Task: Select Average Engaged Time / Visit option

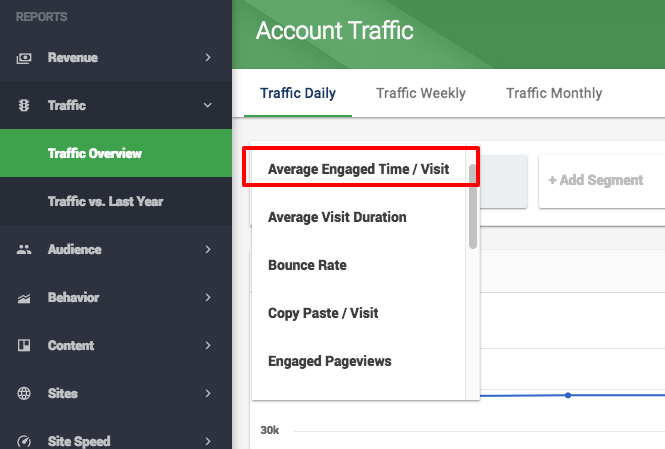Action: (358, 169)
